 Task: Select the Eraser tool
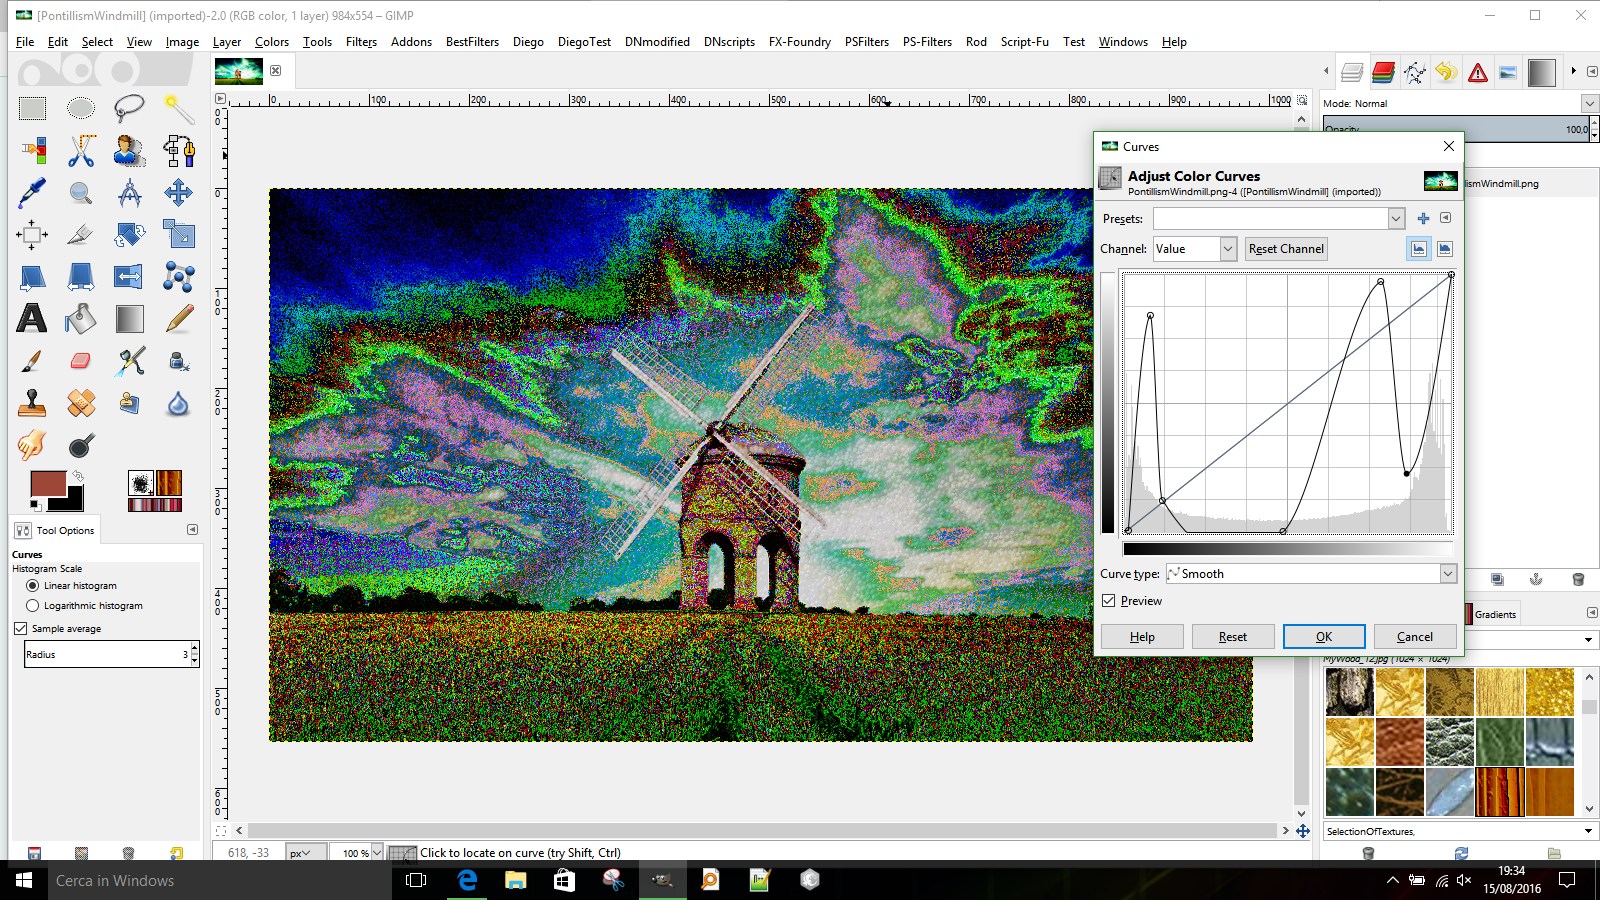pos(81,360)
